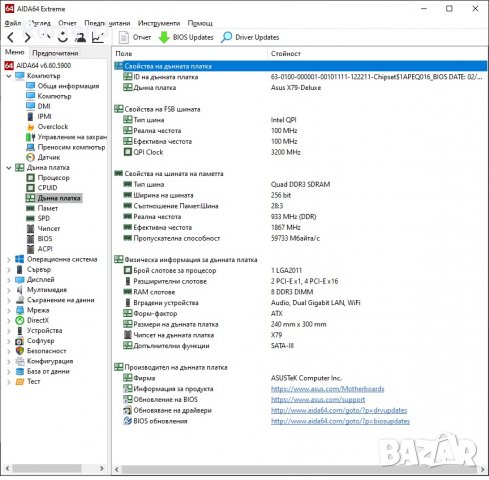Screen dimensions: 489x480
Task: Expand the Съхранение на данни node
Action: click(x=9, y=300)
